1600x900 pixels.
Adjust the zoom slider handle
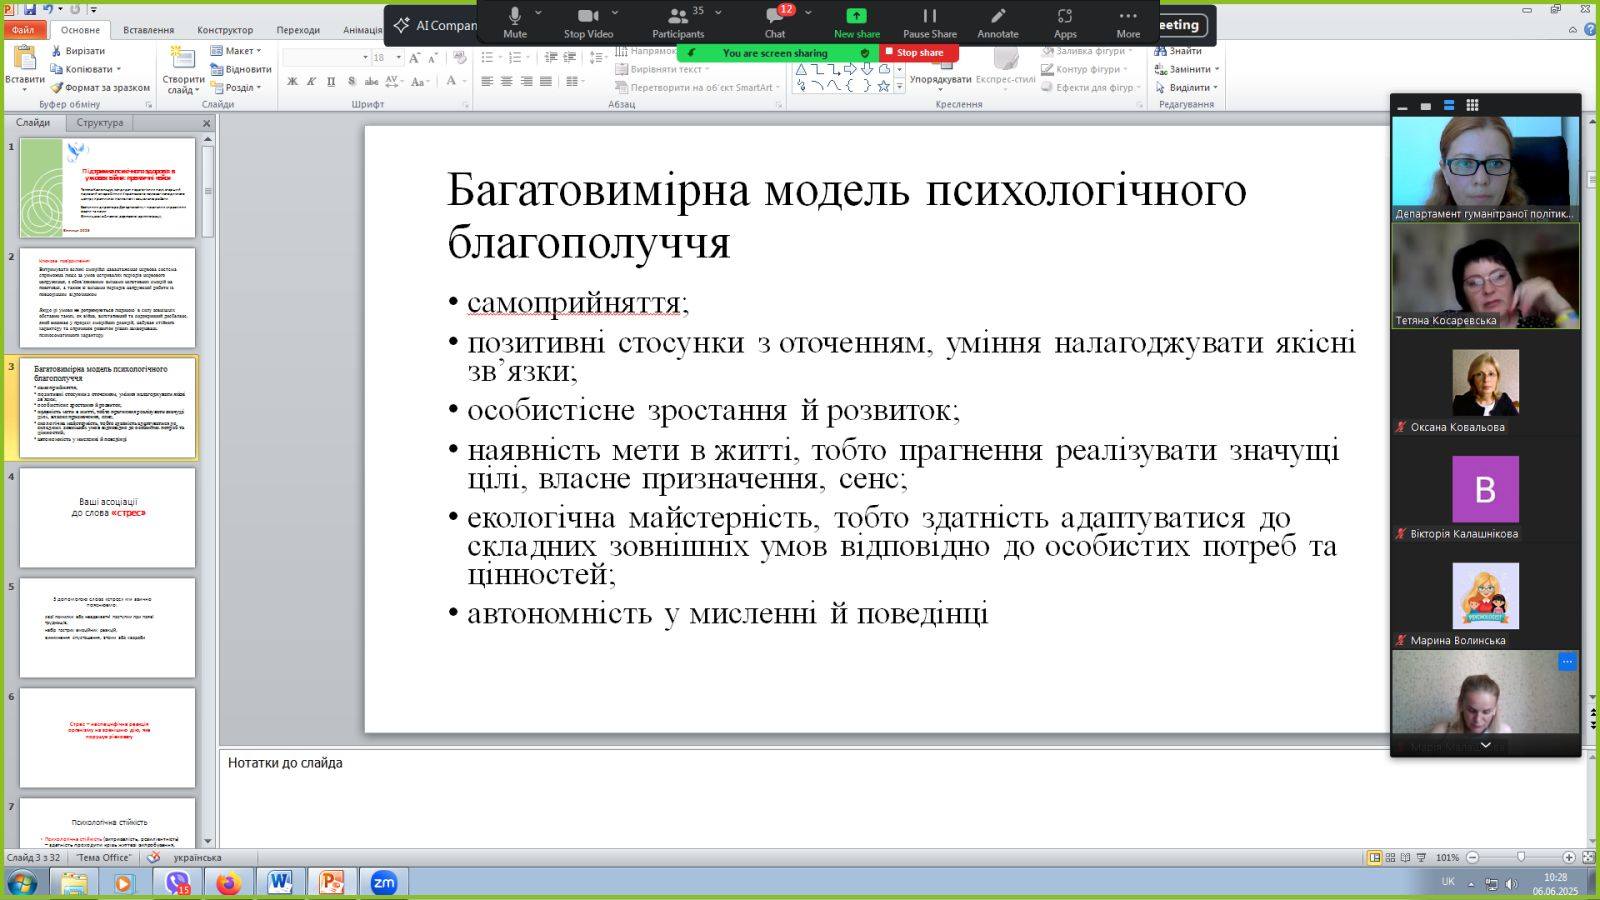(1521, 858)
